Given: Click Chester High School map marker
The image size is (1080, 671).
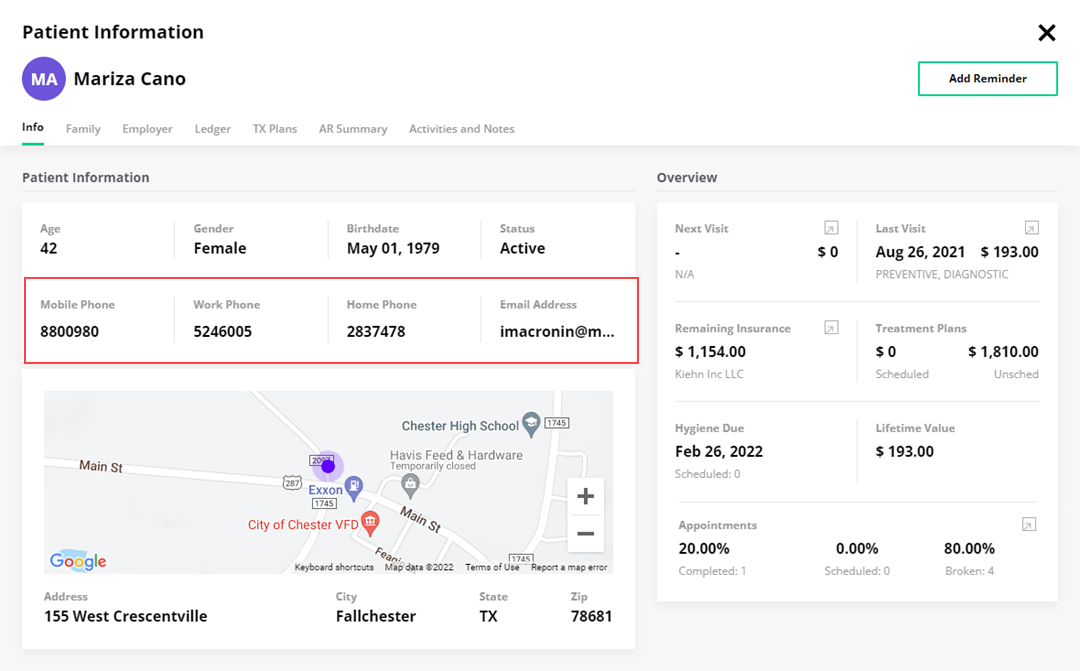Looking at the screenshot, I should point(532,424).
